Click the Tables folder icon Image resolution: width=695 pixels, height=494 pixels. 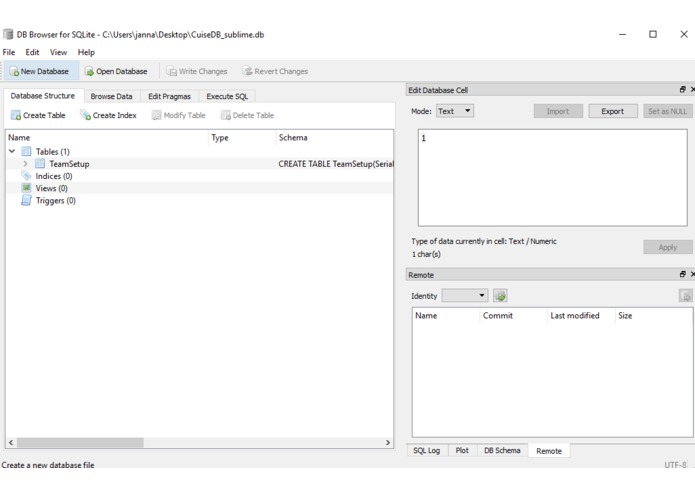26,152
